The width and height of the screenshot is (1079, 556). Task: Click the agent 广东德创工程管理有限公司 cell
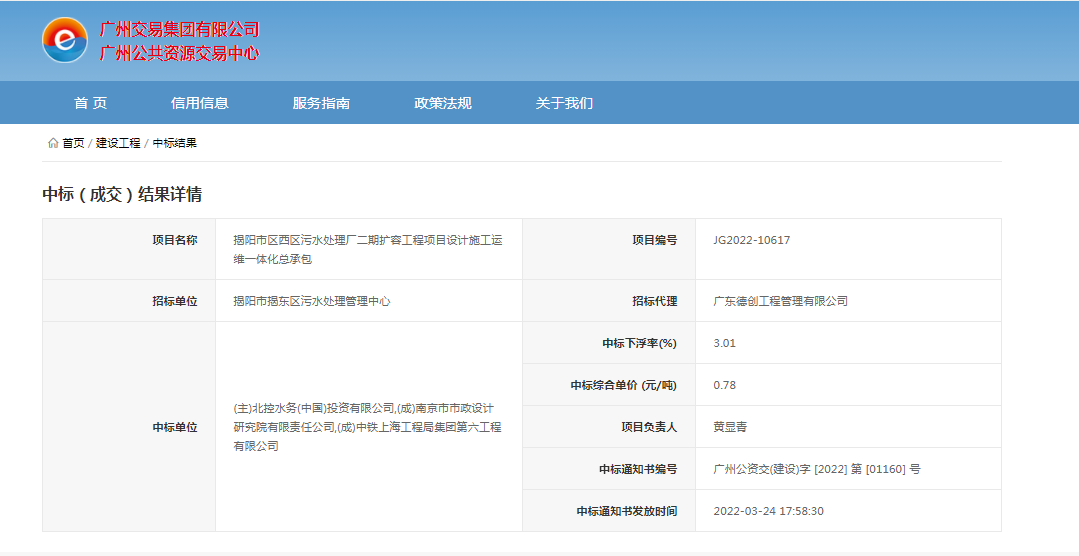pos(780,301)
